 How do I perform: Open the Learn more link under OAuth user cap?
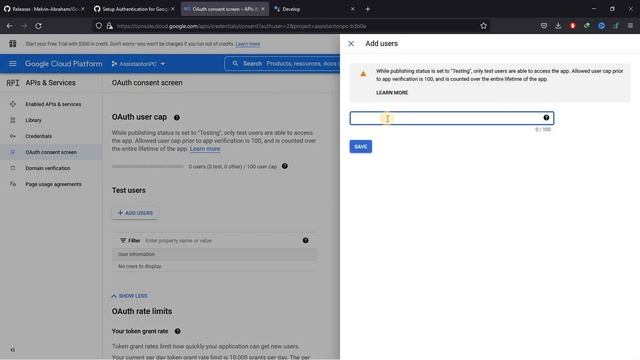pyautogui.click(x=205, y=149)
